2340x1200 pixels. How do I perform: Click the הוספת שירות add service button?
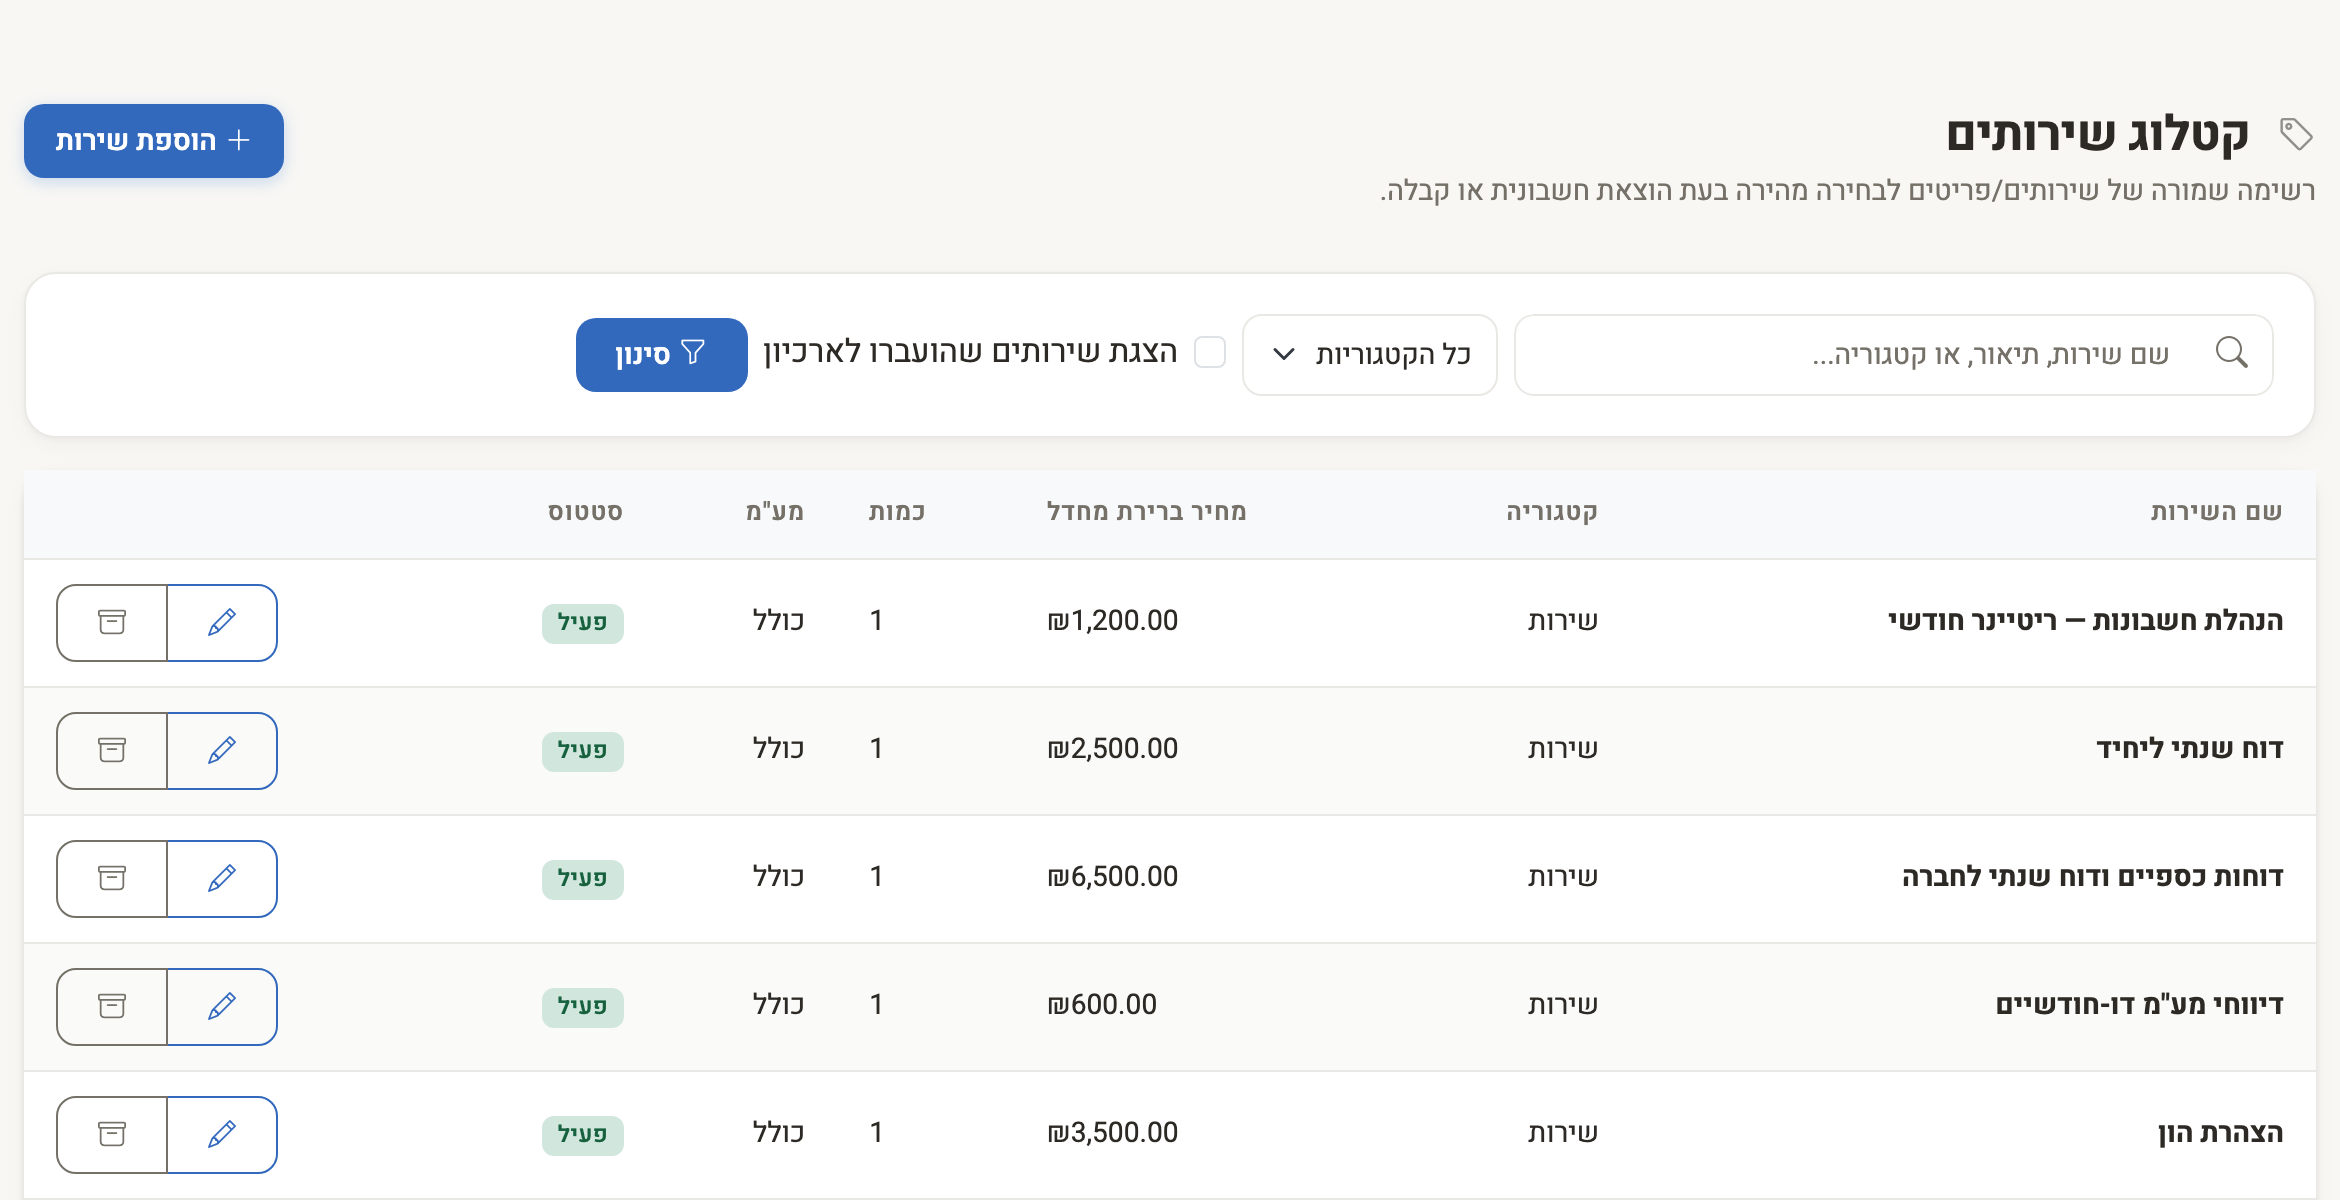pyautogui.click(x=154, y=141)
